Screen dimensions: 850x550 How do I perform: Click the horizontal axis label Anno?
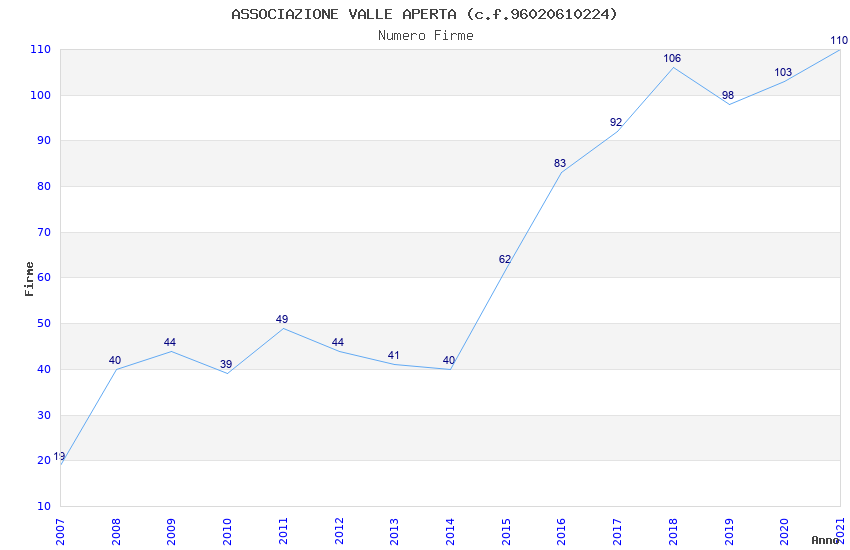(x=825, y=540)
